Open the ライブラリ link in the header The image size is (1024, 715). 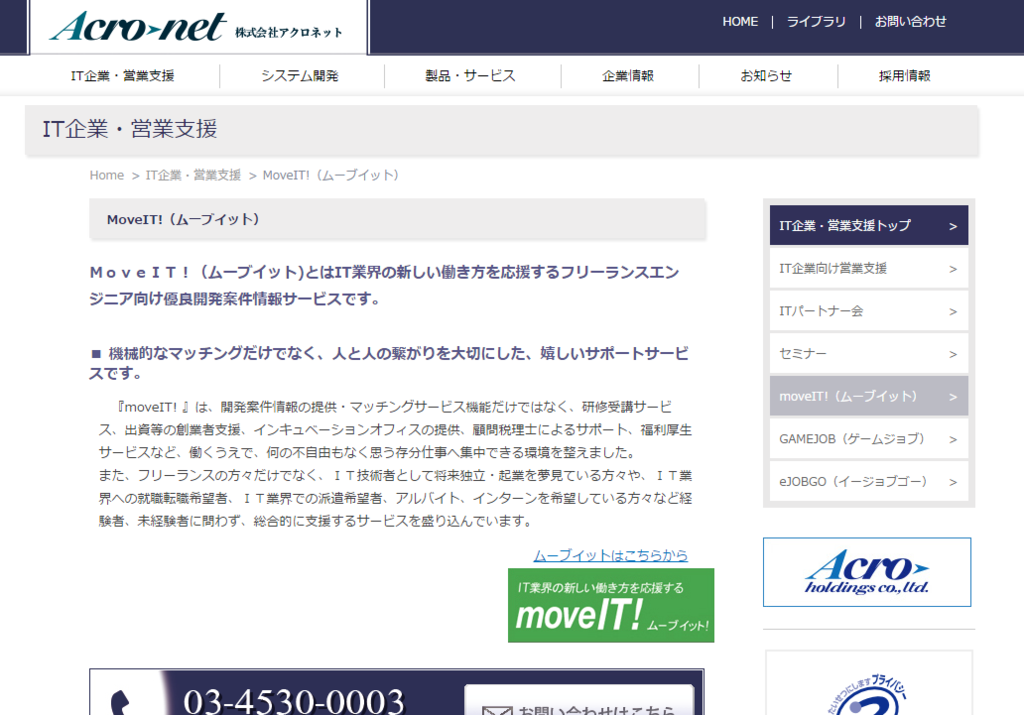(x=816, y=22)
